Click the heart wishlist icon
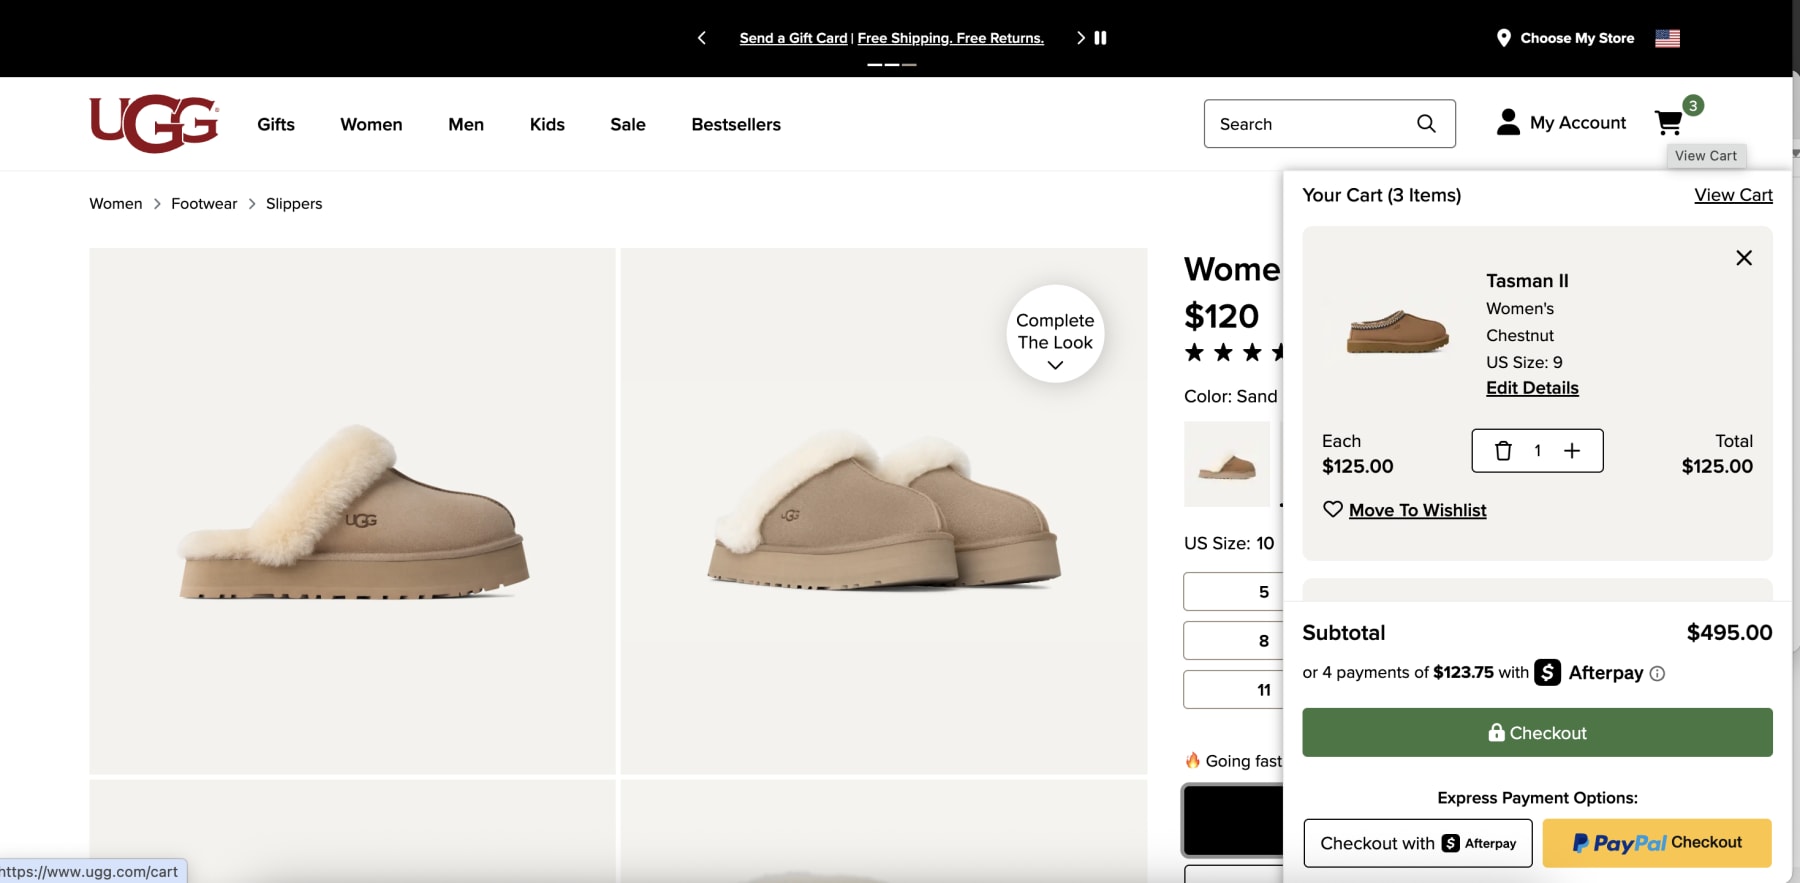Screen dimensions: 1800x883 click(1333, 509)
